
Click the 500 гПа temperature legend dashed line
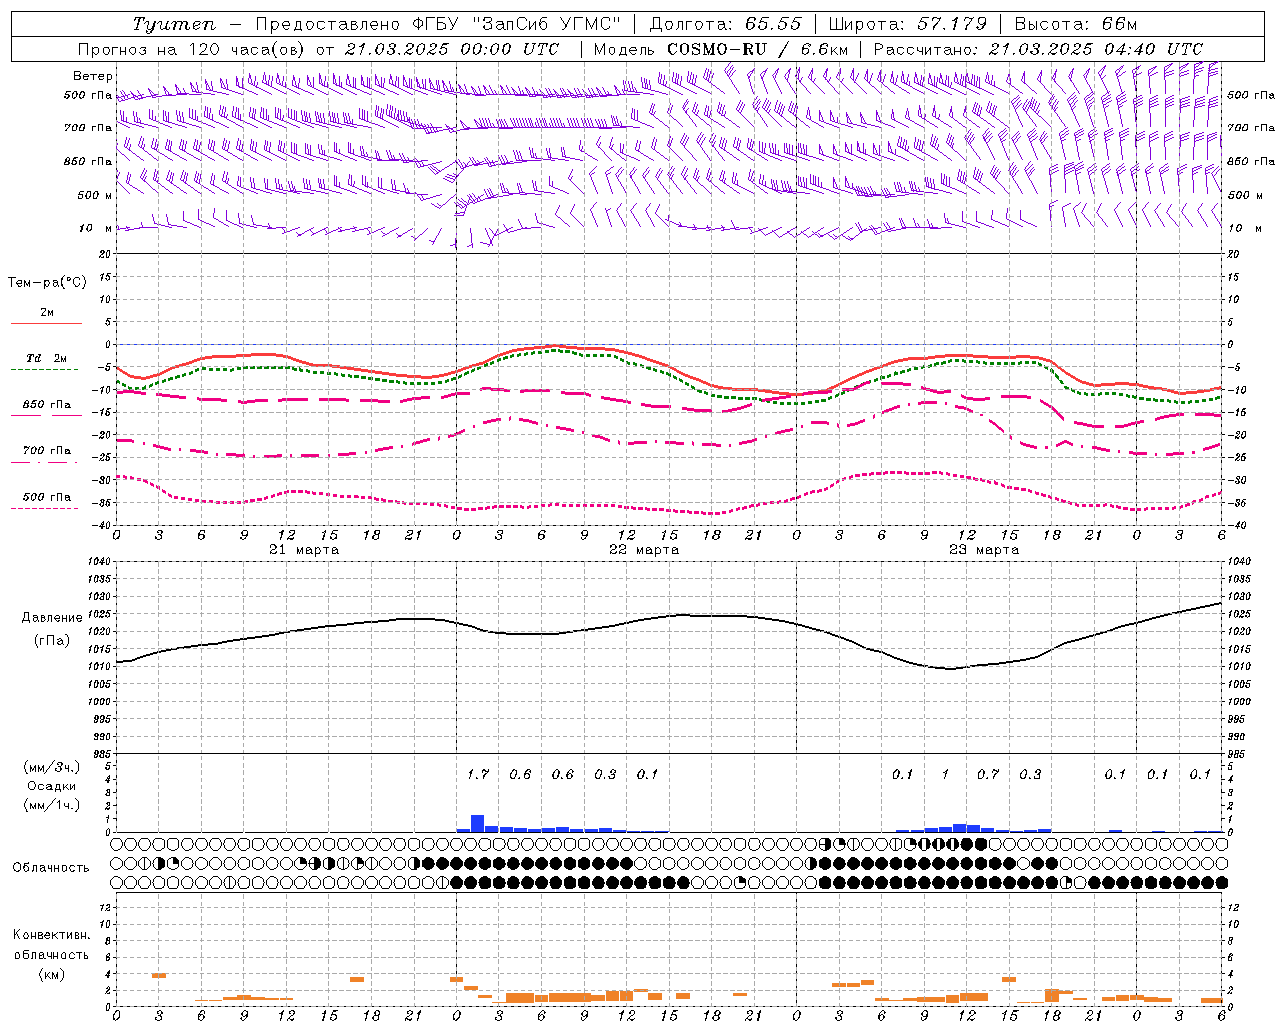point(45,509)
